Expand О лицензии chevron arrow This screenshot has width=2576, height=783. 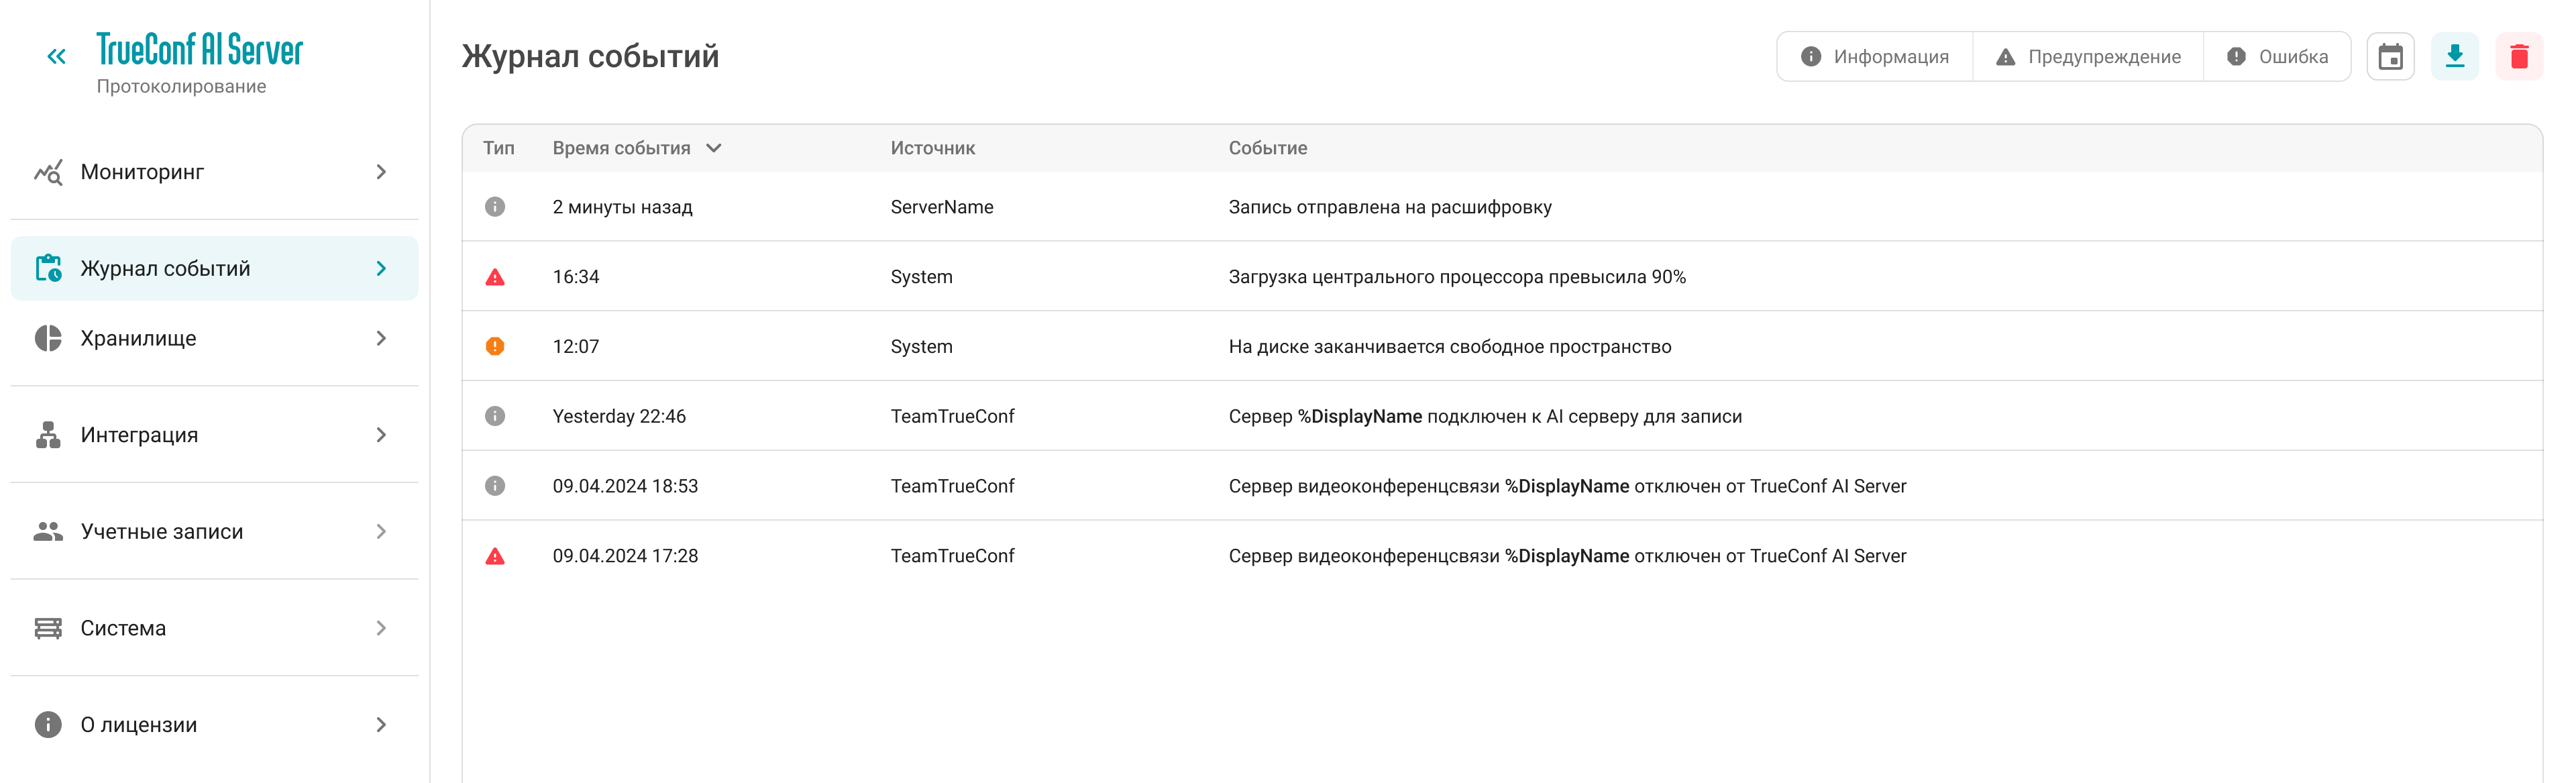click(x=381, y=725)
